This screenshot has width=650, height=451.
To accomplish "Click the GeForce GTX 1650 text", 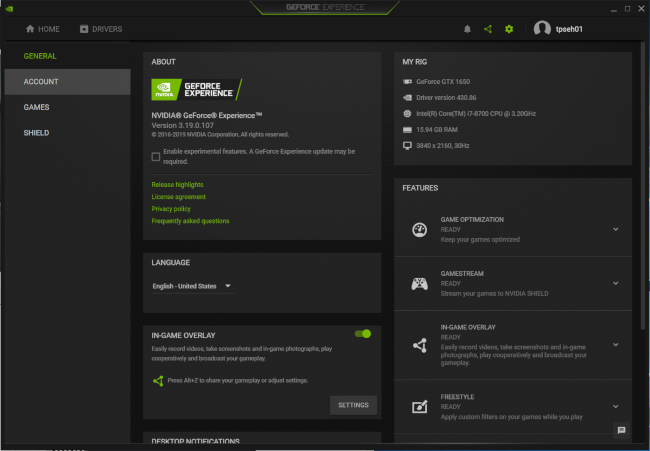I will (443, 82).
